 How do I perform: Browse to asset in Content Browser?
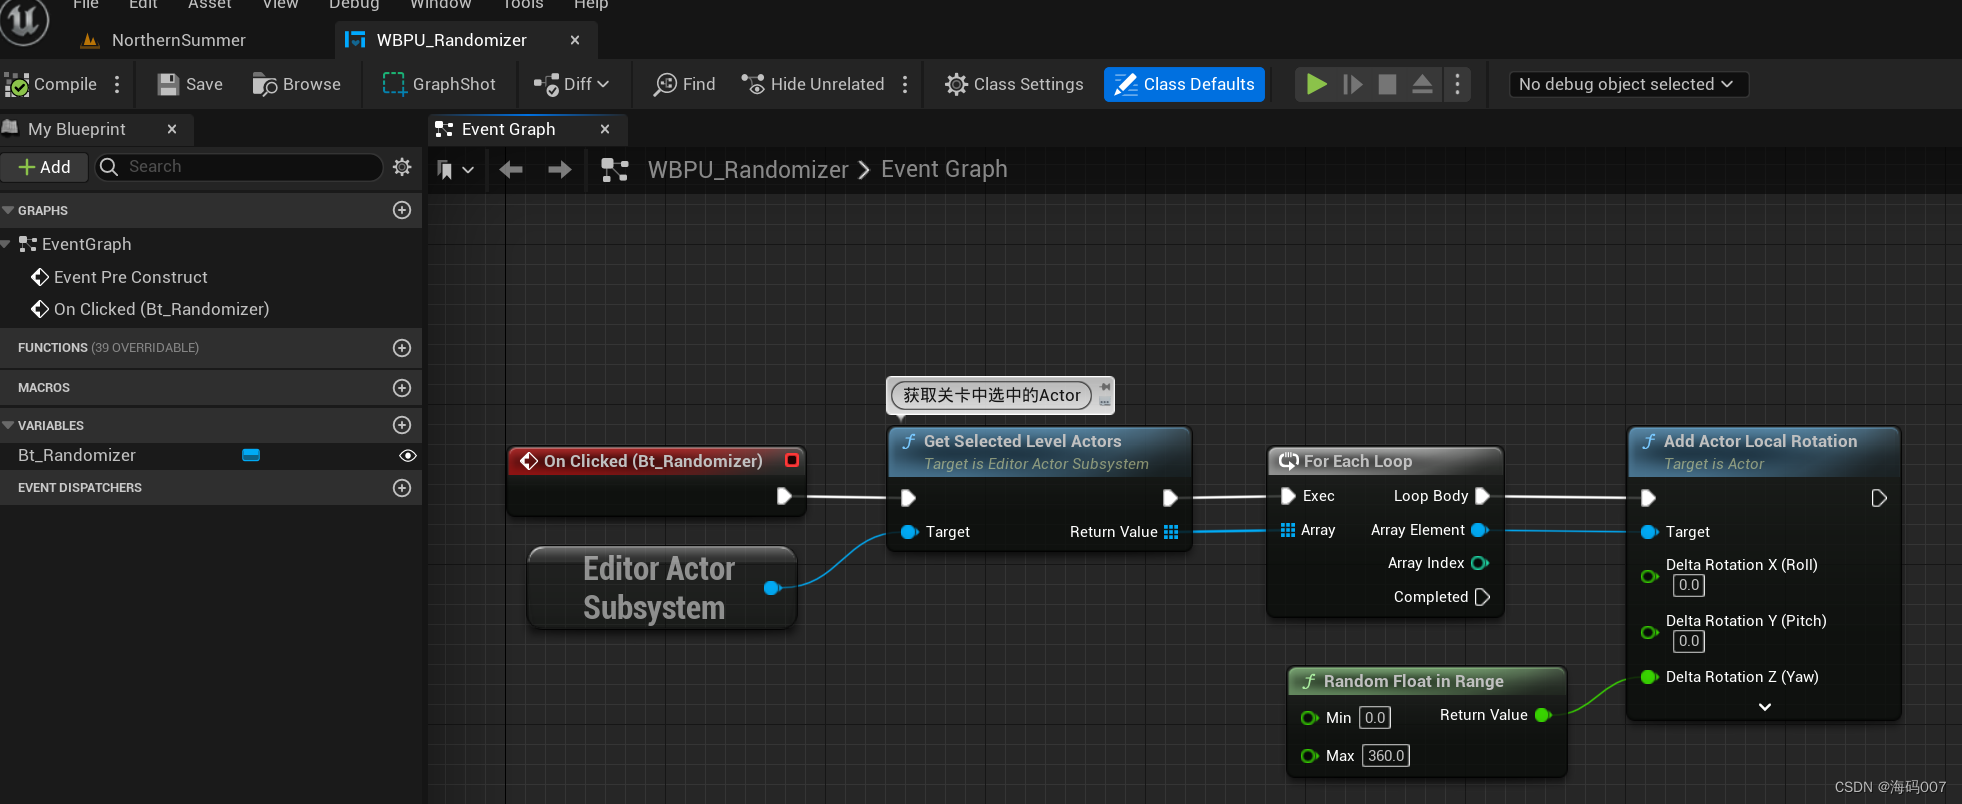(297, 84)
